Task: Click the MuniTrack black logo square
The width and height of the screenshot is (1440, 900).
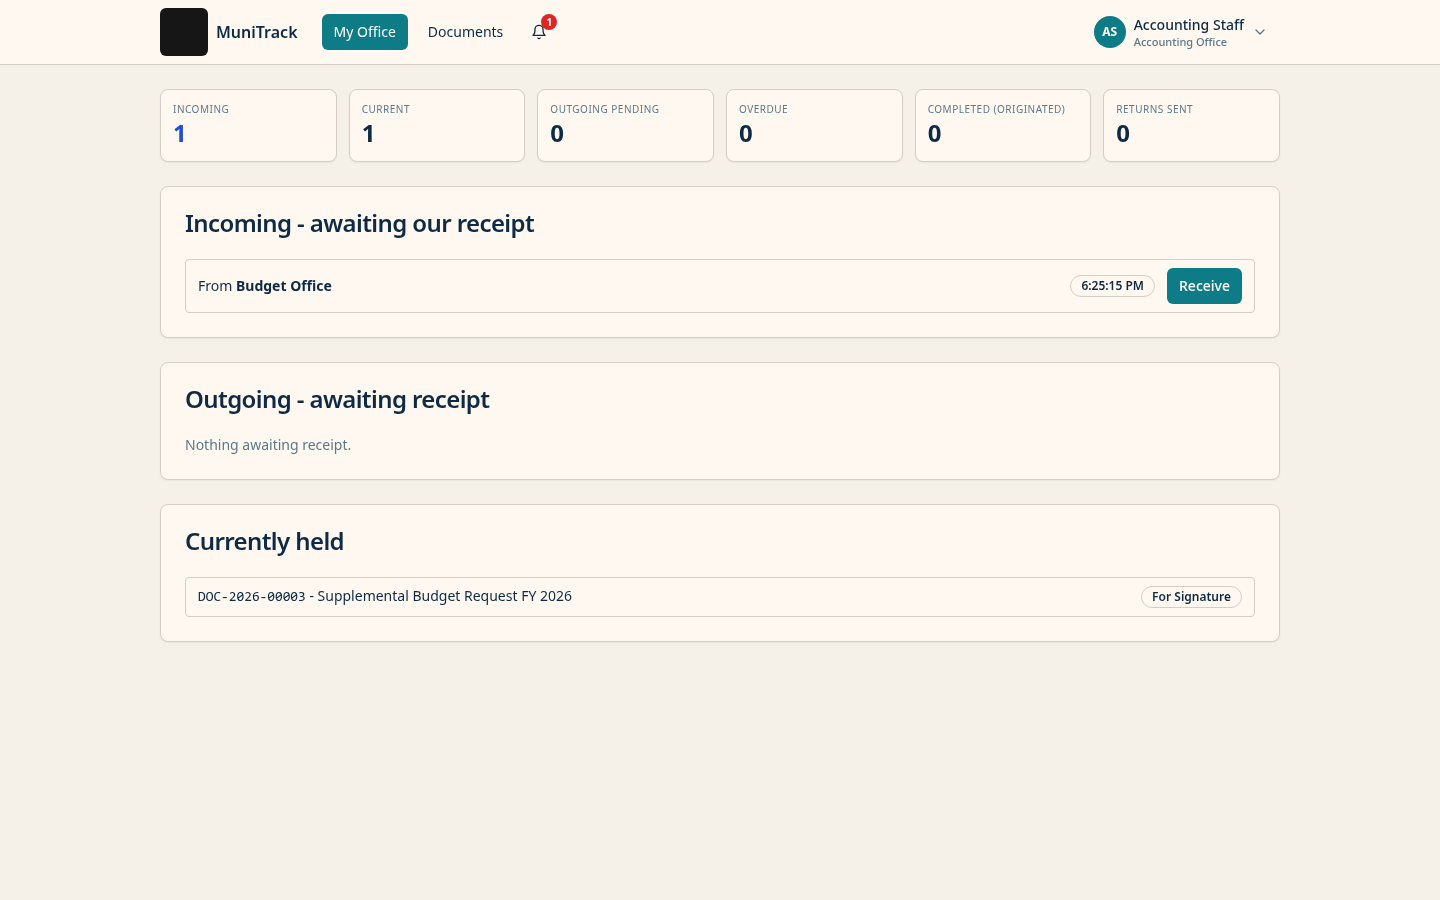Action: 184,32
